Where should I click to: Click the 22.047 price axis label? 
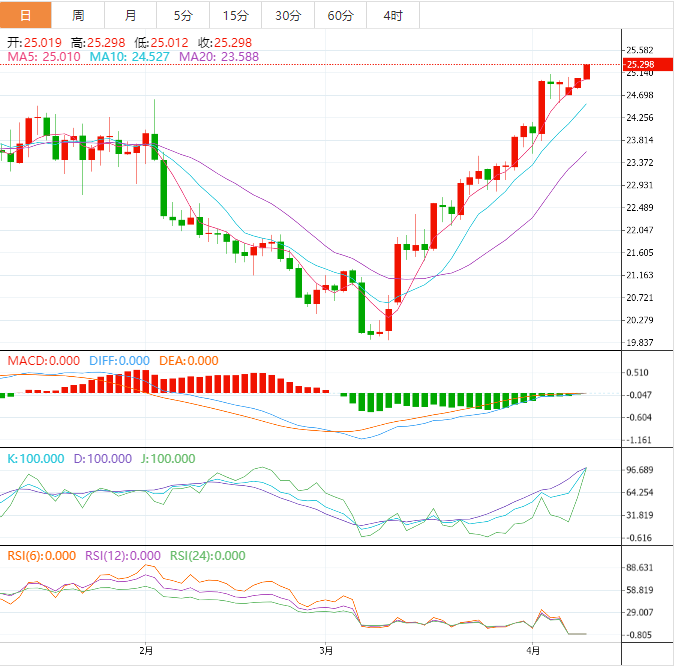(x=640, y=230)
